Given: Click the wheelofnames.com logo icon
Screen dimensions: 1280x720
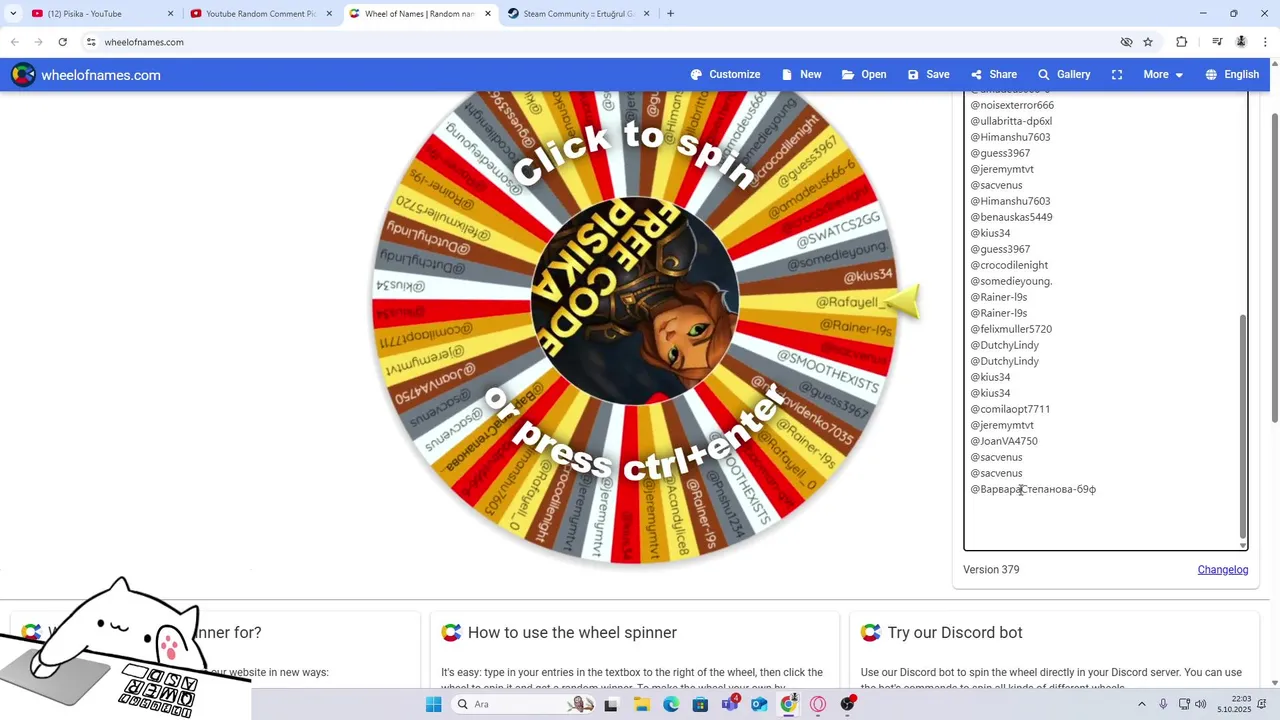Looking at the screenshot, I should tap(23, 75).
